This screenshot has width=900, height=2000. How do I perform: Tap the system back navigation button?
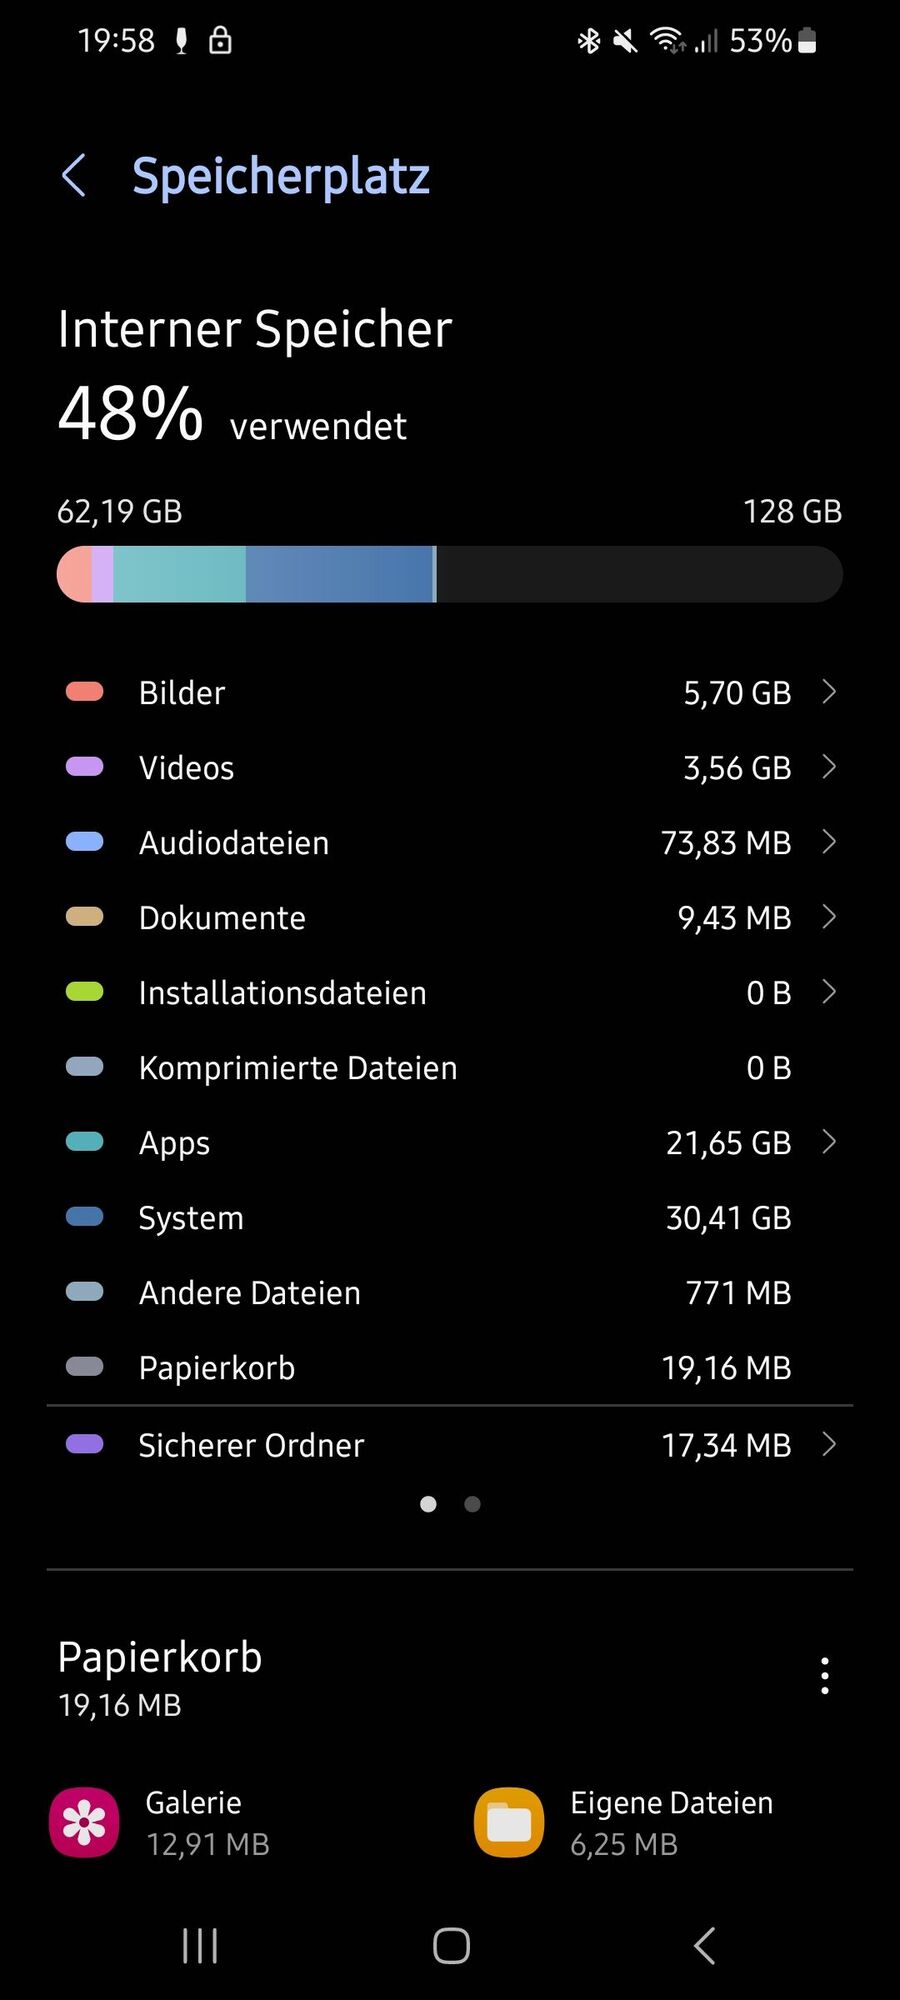(704, 1946)
